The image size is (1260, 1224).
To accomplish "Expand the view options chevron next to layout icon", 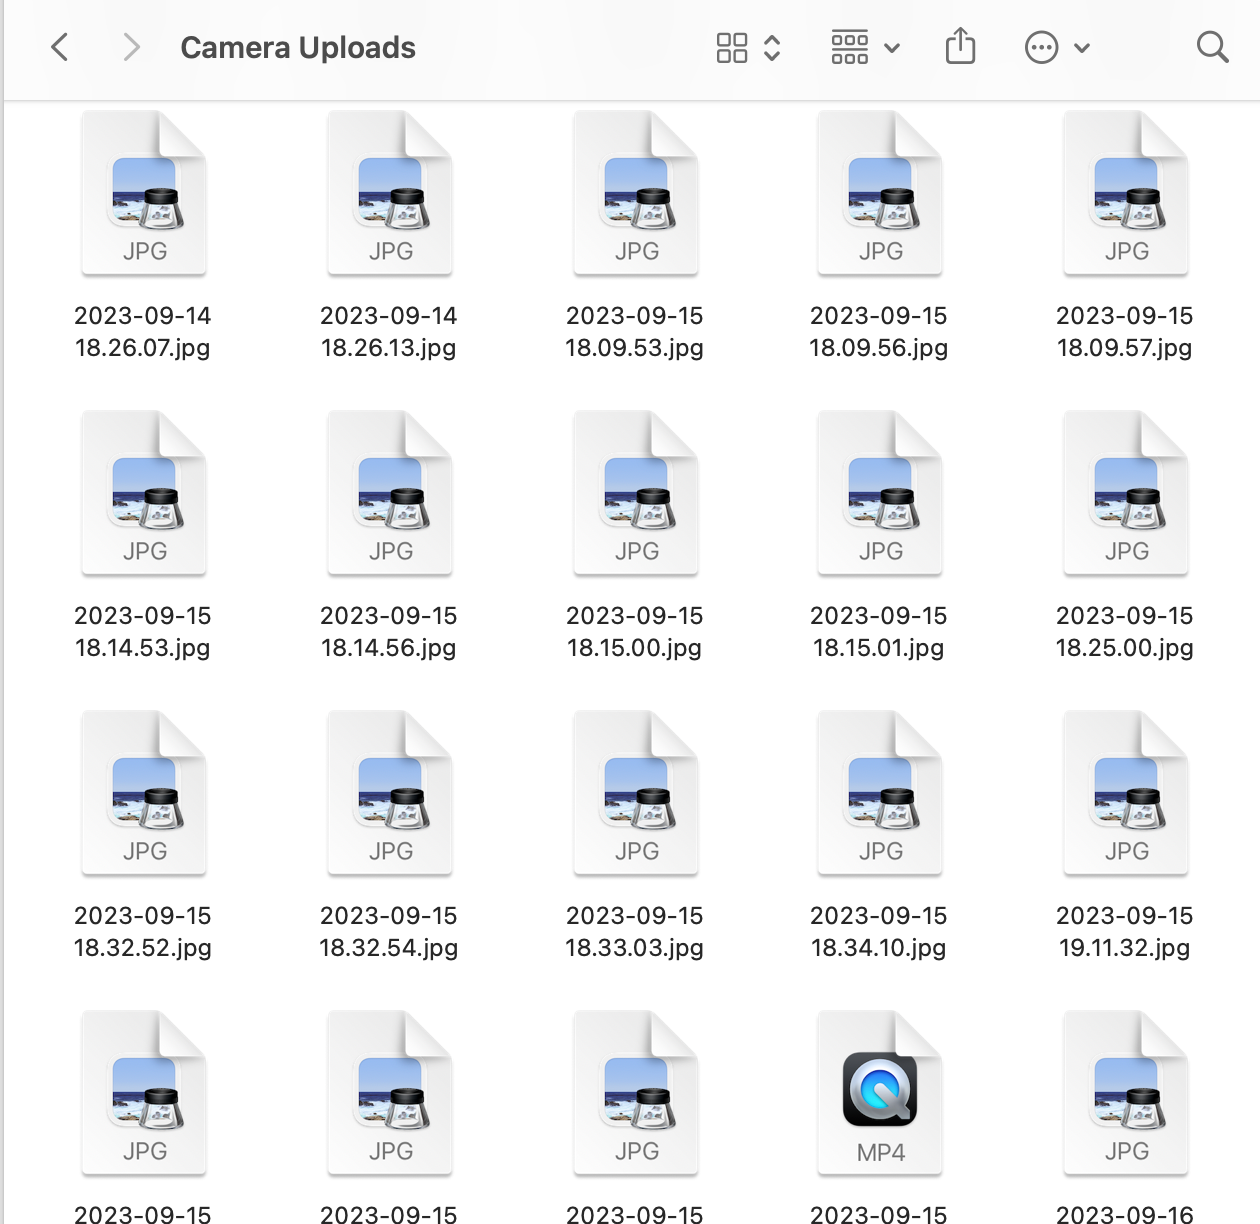I will pyautogui.click(x=771, y=46).
